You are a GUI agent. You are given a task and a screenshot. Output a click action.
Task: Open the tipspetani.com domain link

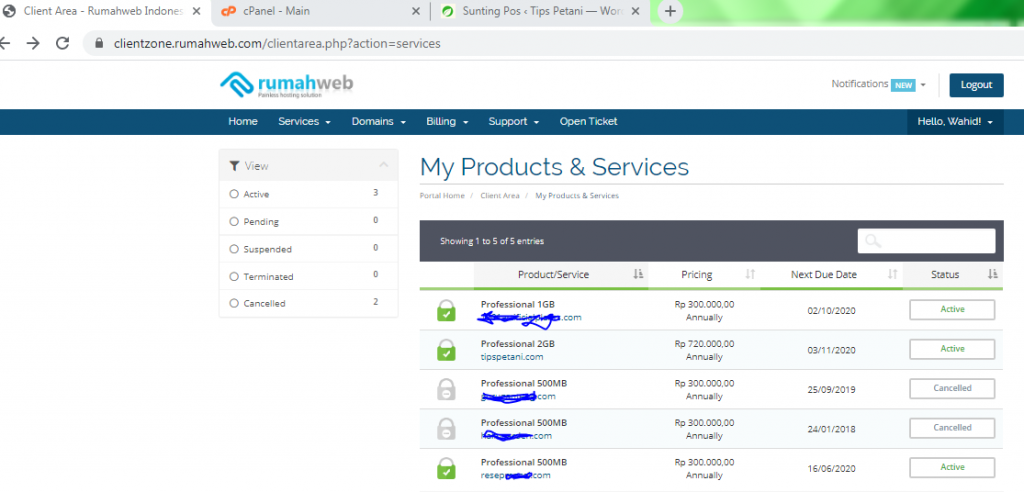[512, 357]
